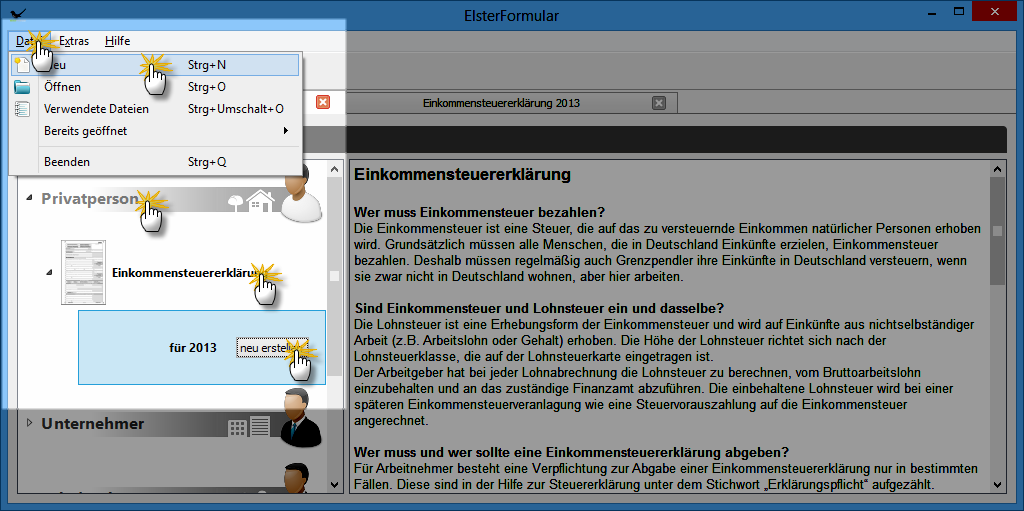Expand the Bereits geöffnet submenu

pyautogui.click(x=155, y=131)
